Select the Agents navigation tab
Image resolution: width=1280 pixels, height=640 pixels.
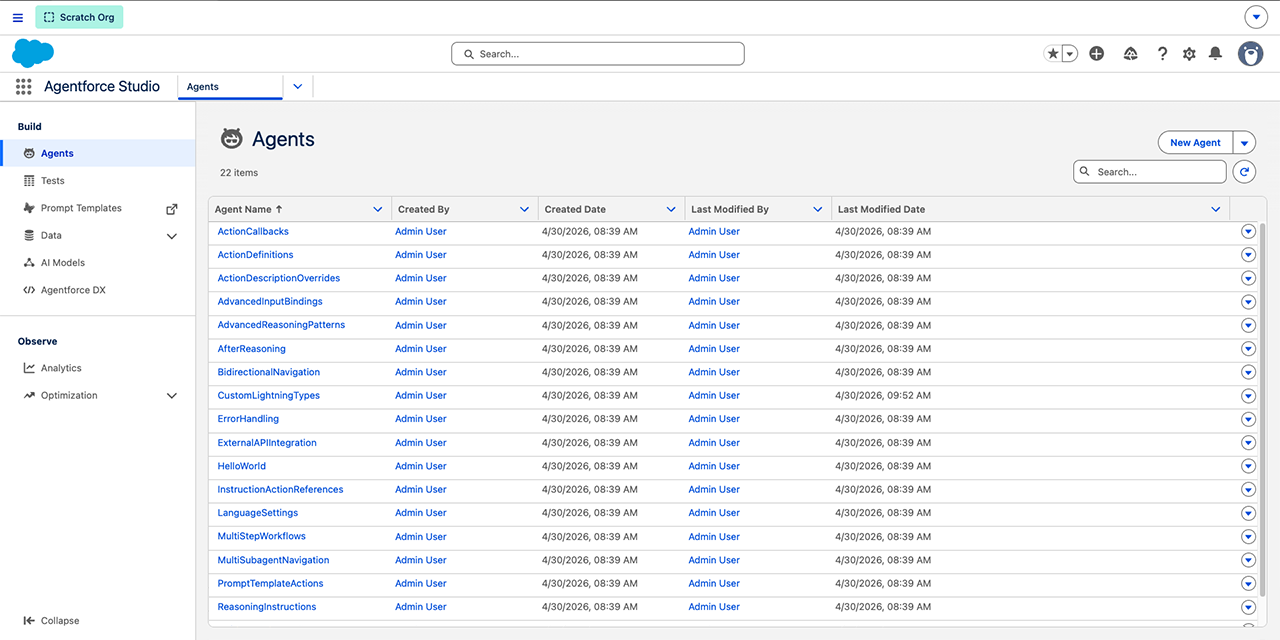click(230, 87)
